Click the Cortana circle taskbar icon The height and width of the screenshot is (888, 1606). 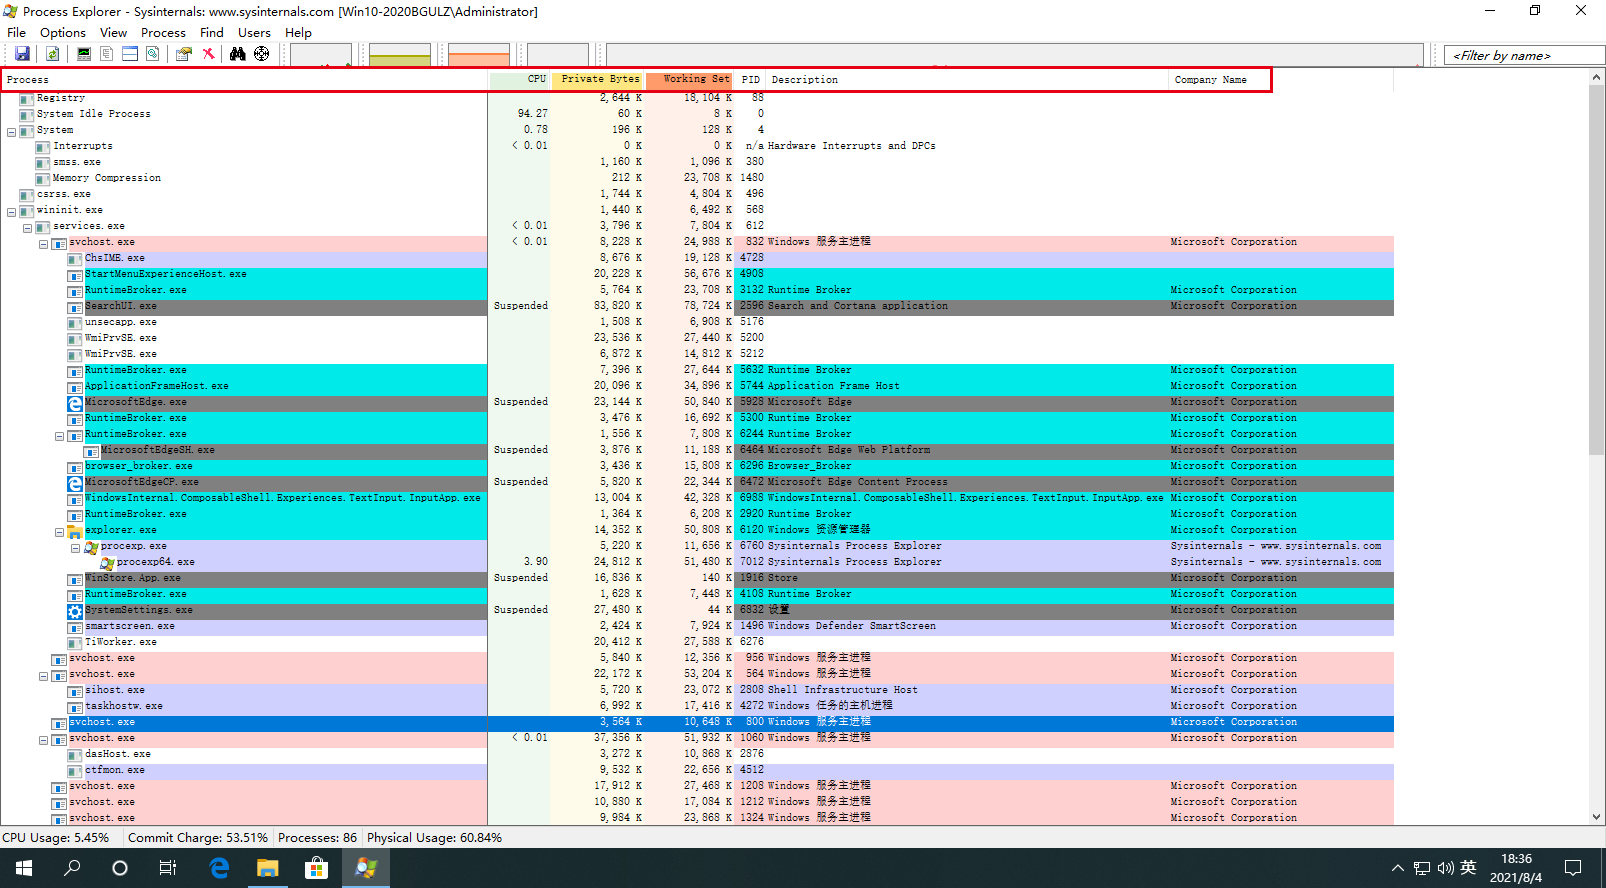120,868
